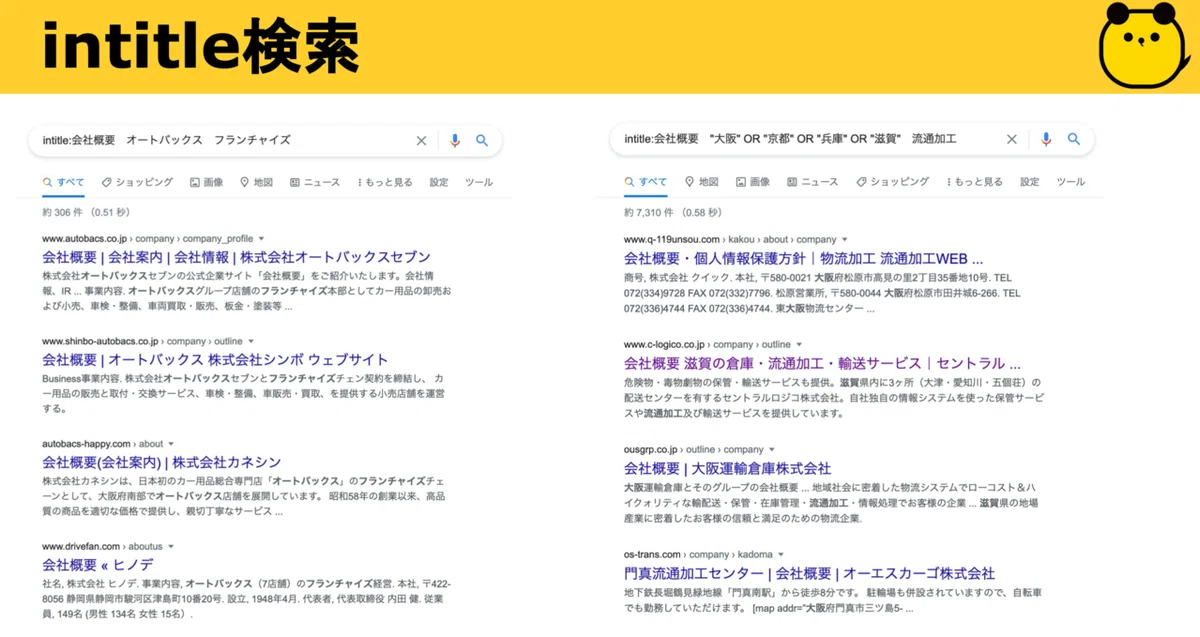1200x637 pixels.
Task: Select すべて tab in right results
Action: coord(645,182)
